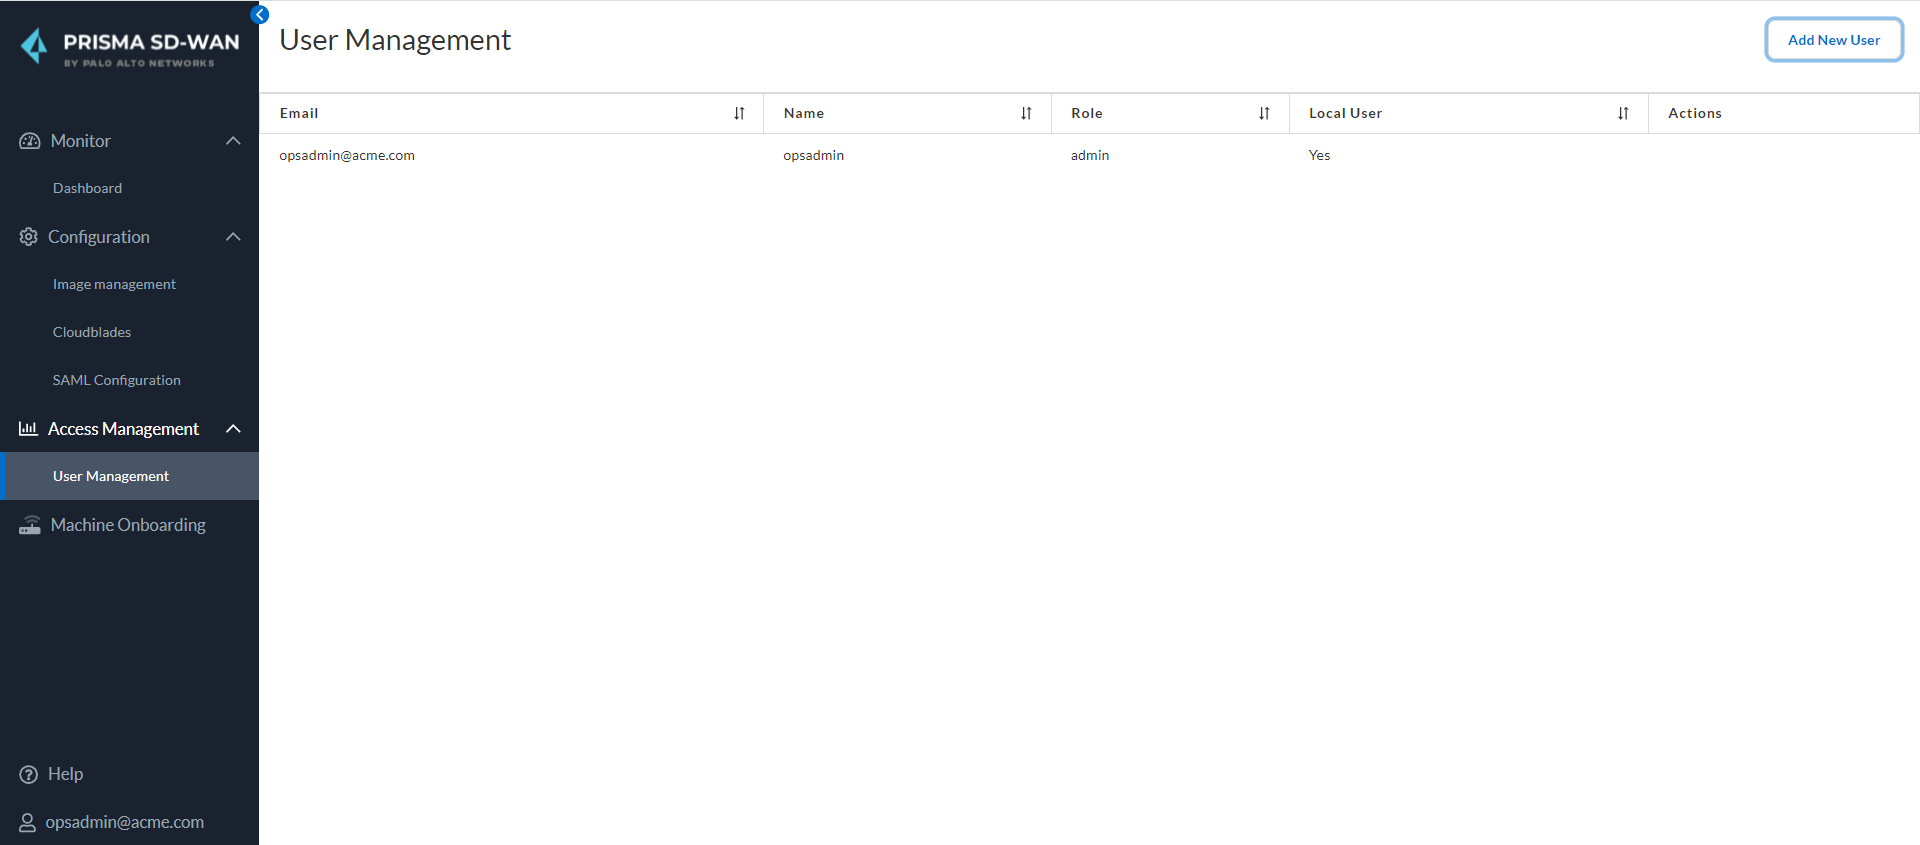Click the Configuration section label
Image resolution: width=1920 pixels, height=845 pixels.
point(99,237)
